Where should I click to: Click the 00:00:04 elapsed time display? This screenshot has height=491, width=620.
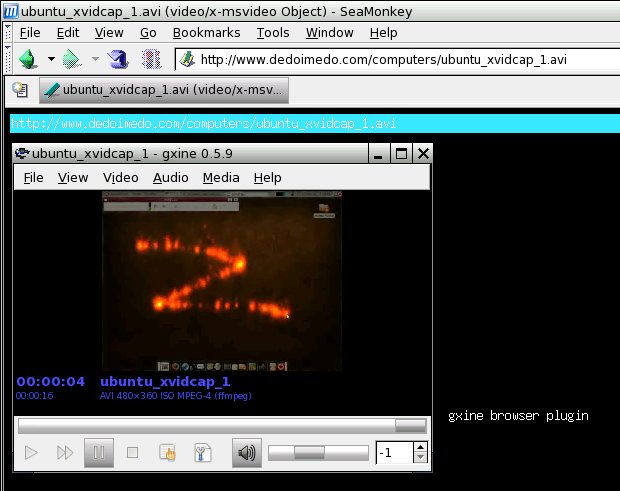pyautogui.click(x=51, y=381)
